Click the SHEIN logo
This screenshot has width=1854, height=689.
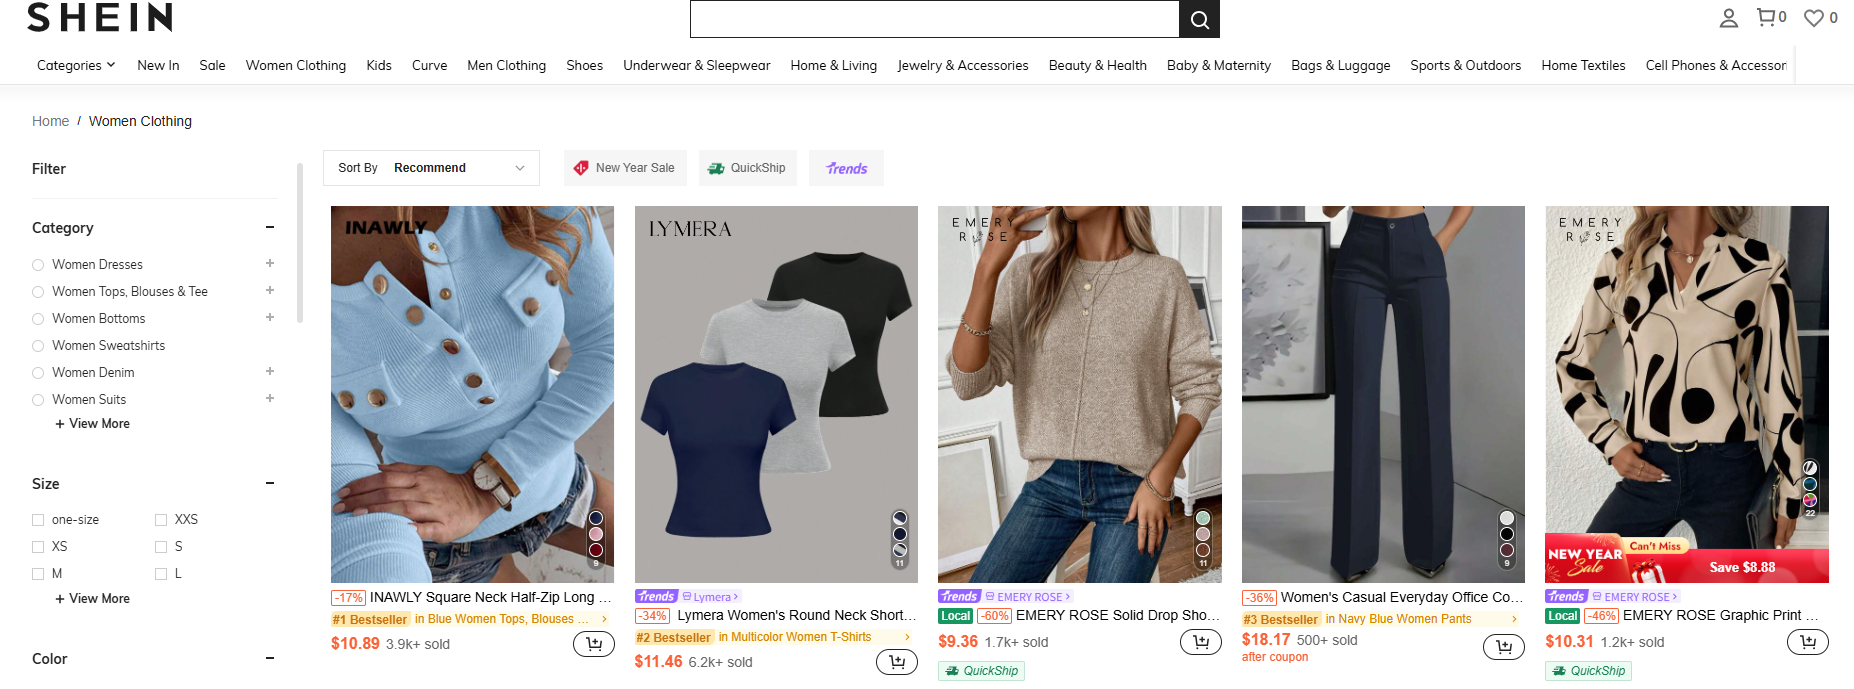click(100, 17)
